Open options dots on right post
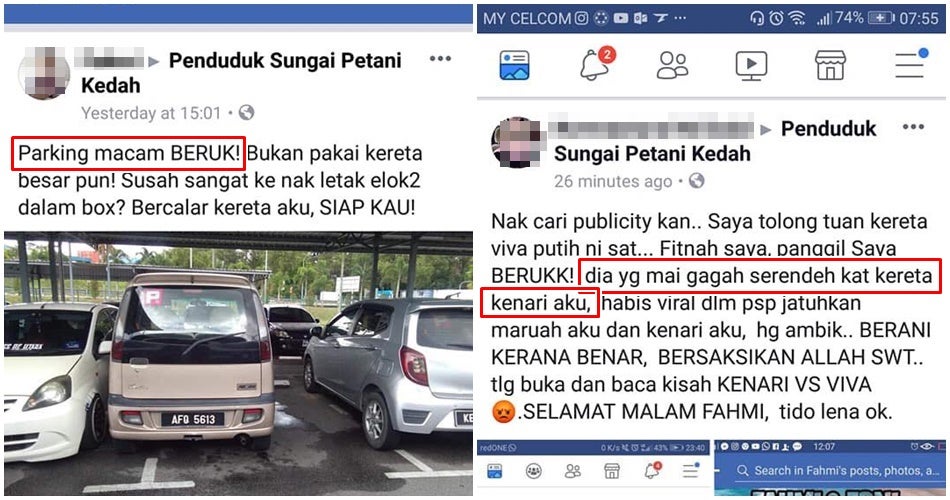 point(913,127)
